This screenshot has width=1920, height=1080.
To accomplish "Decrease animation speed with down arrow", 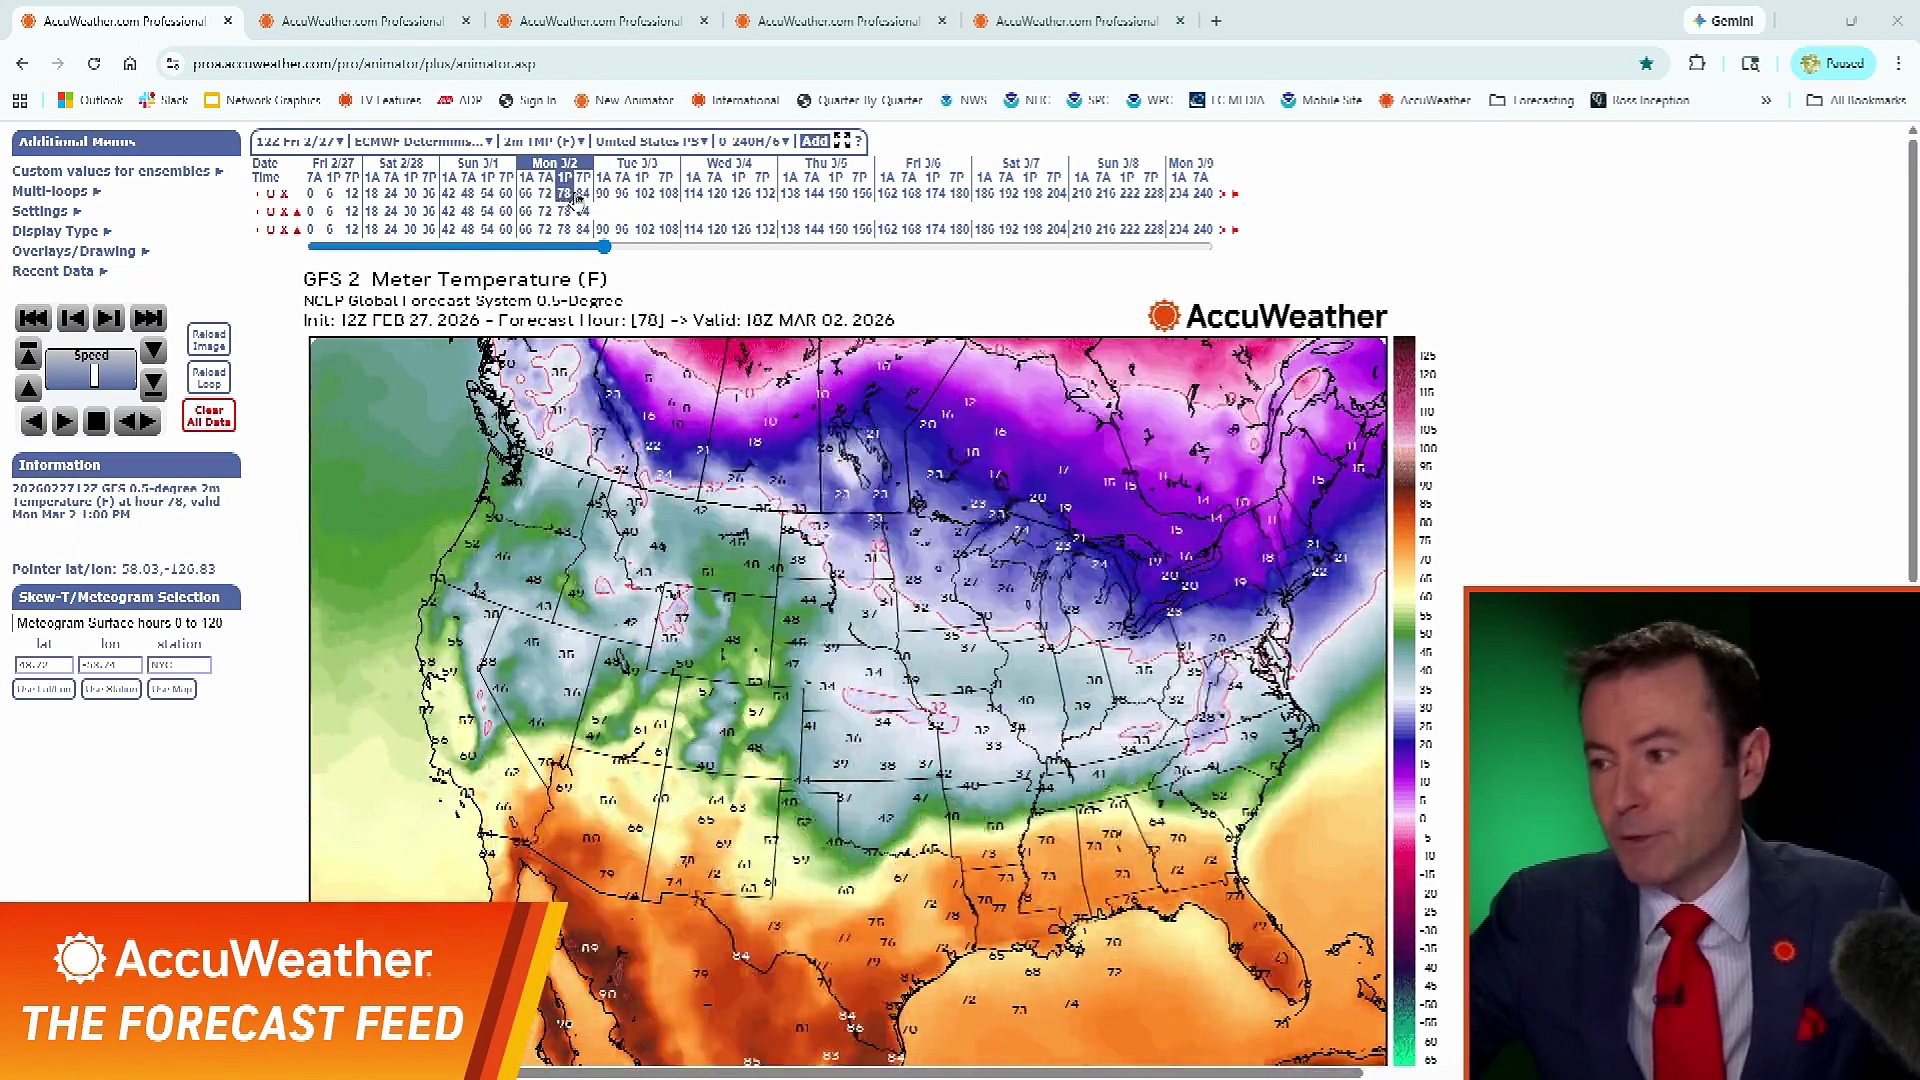I will coord(153,350).
